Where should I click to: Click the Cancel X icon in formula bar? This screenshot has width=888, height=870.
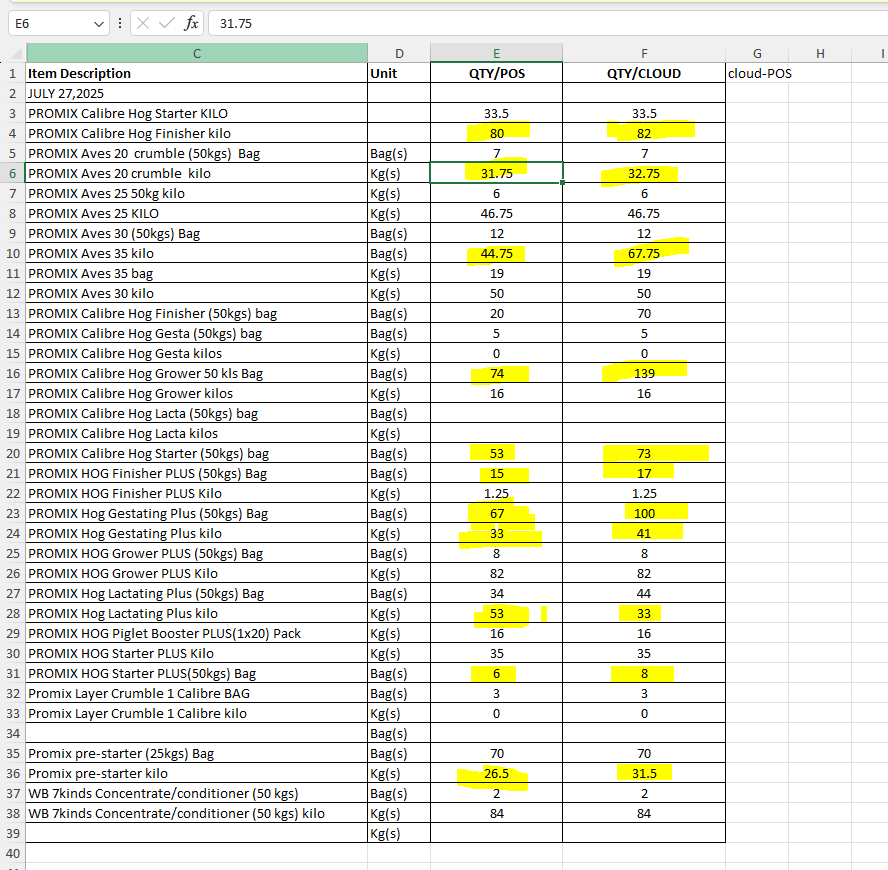144,23
